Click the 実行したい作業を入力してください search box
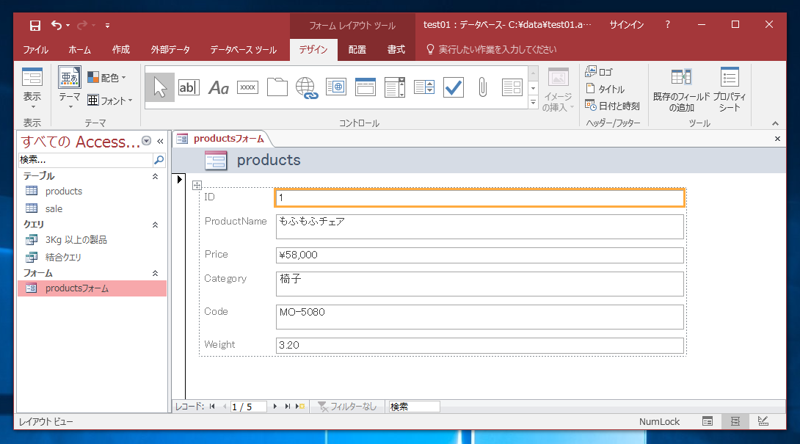Image resolution: width=800 pixels, height=444 pixels. tap(497, 50)
